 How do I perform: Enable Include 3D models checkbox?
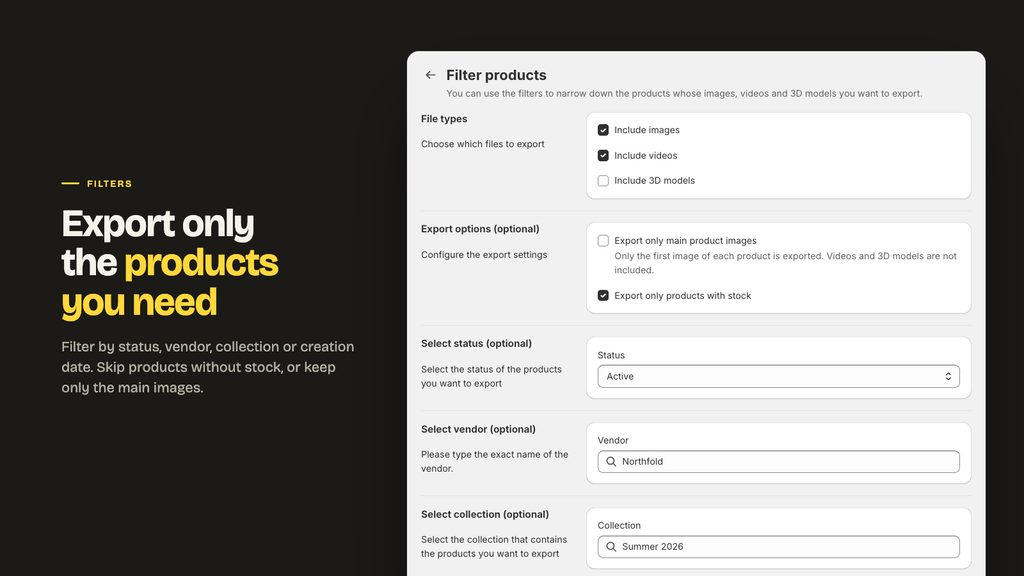[603, 181]
